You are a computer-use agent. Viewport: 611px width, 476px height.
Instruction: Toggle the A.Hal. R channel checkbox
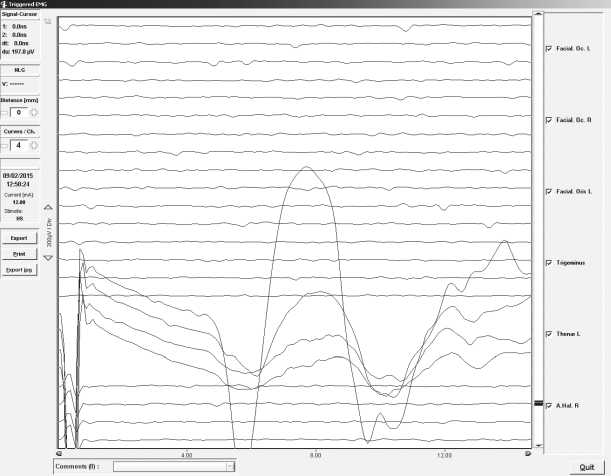coord(549,406)
